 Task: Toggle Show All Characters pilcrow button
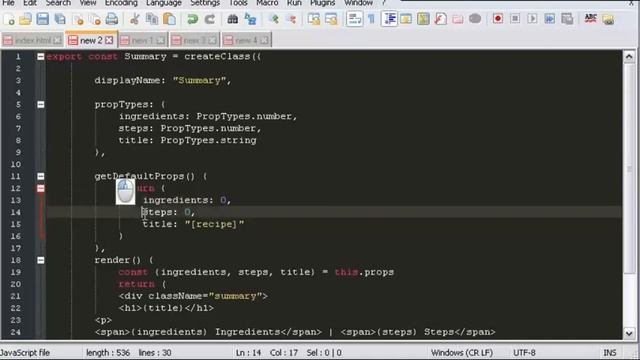(x=371, y=19)
